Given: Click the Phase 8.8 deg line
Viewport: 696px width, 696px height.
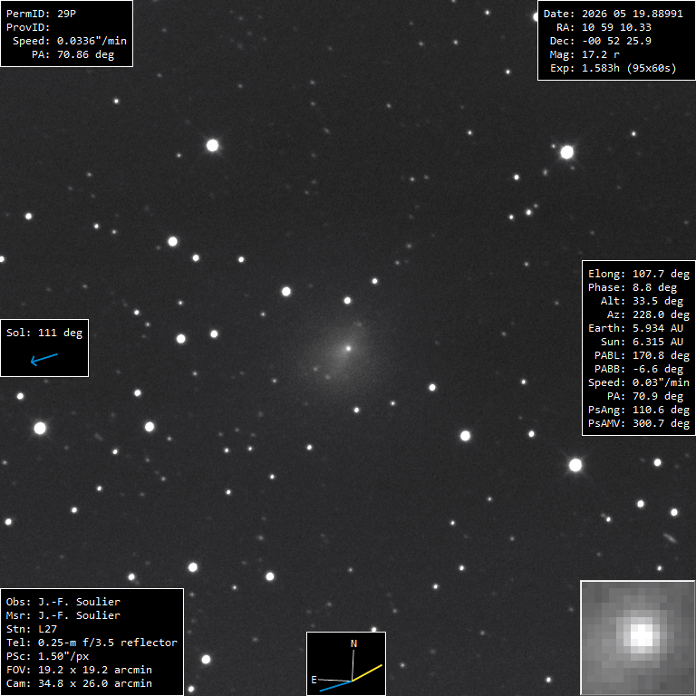Looking at the screenshot, I should click(x=633, y=288).
